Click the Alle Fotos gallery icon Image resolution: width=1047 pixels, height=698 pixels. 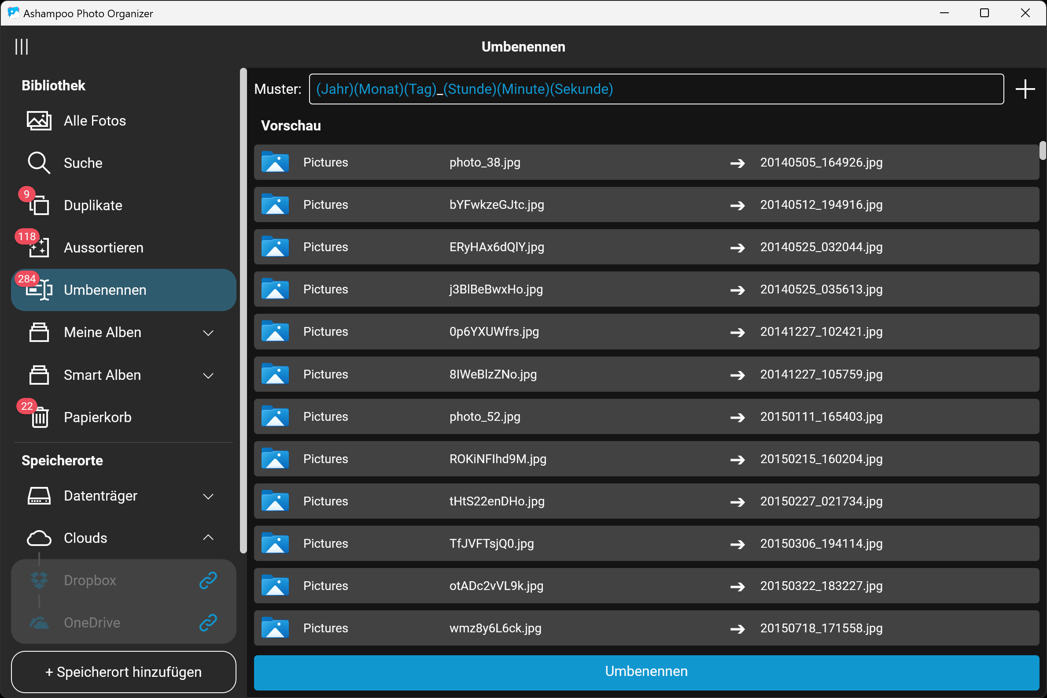(39, 121)
